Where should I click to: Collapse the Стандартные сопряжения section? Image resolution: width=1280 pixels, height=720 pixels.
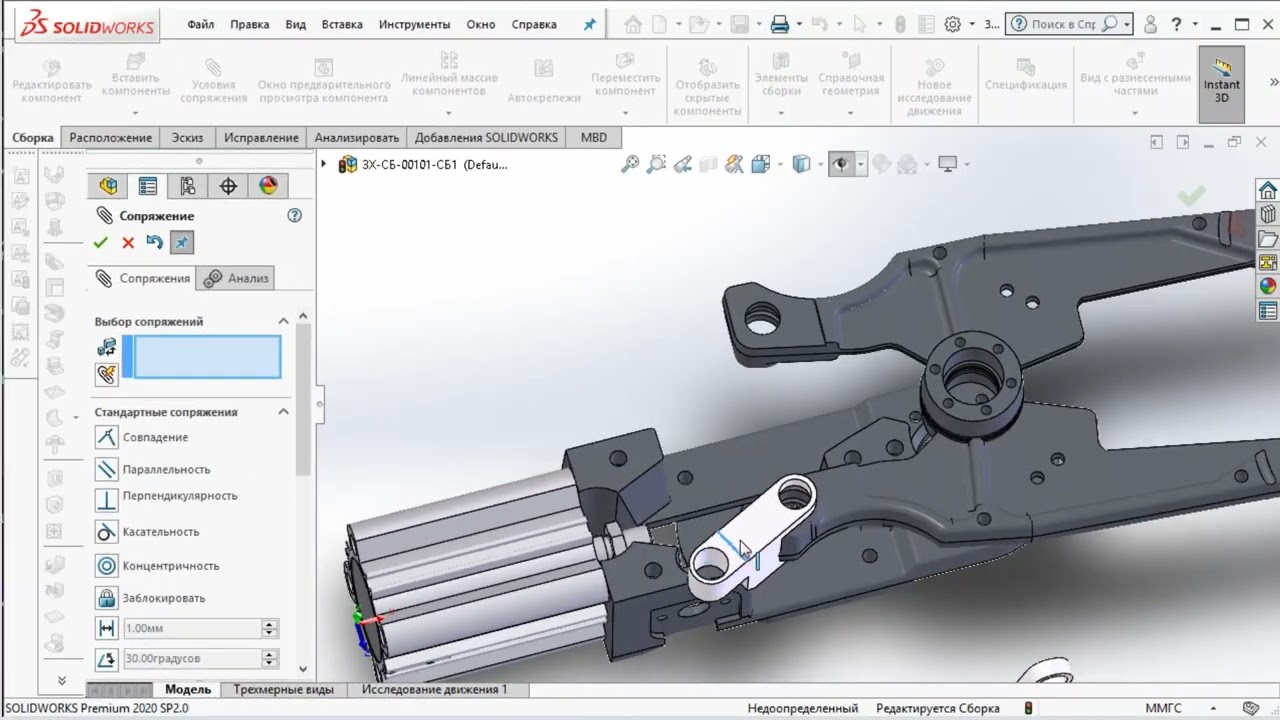283,411
